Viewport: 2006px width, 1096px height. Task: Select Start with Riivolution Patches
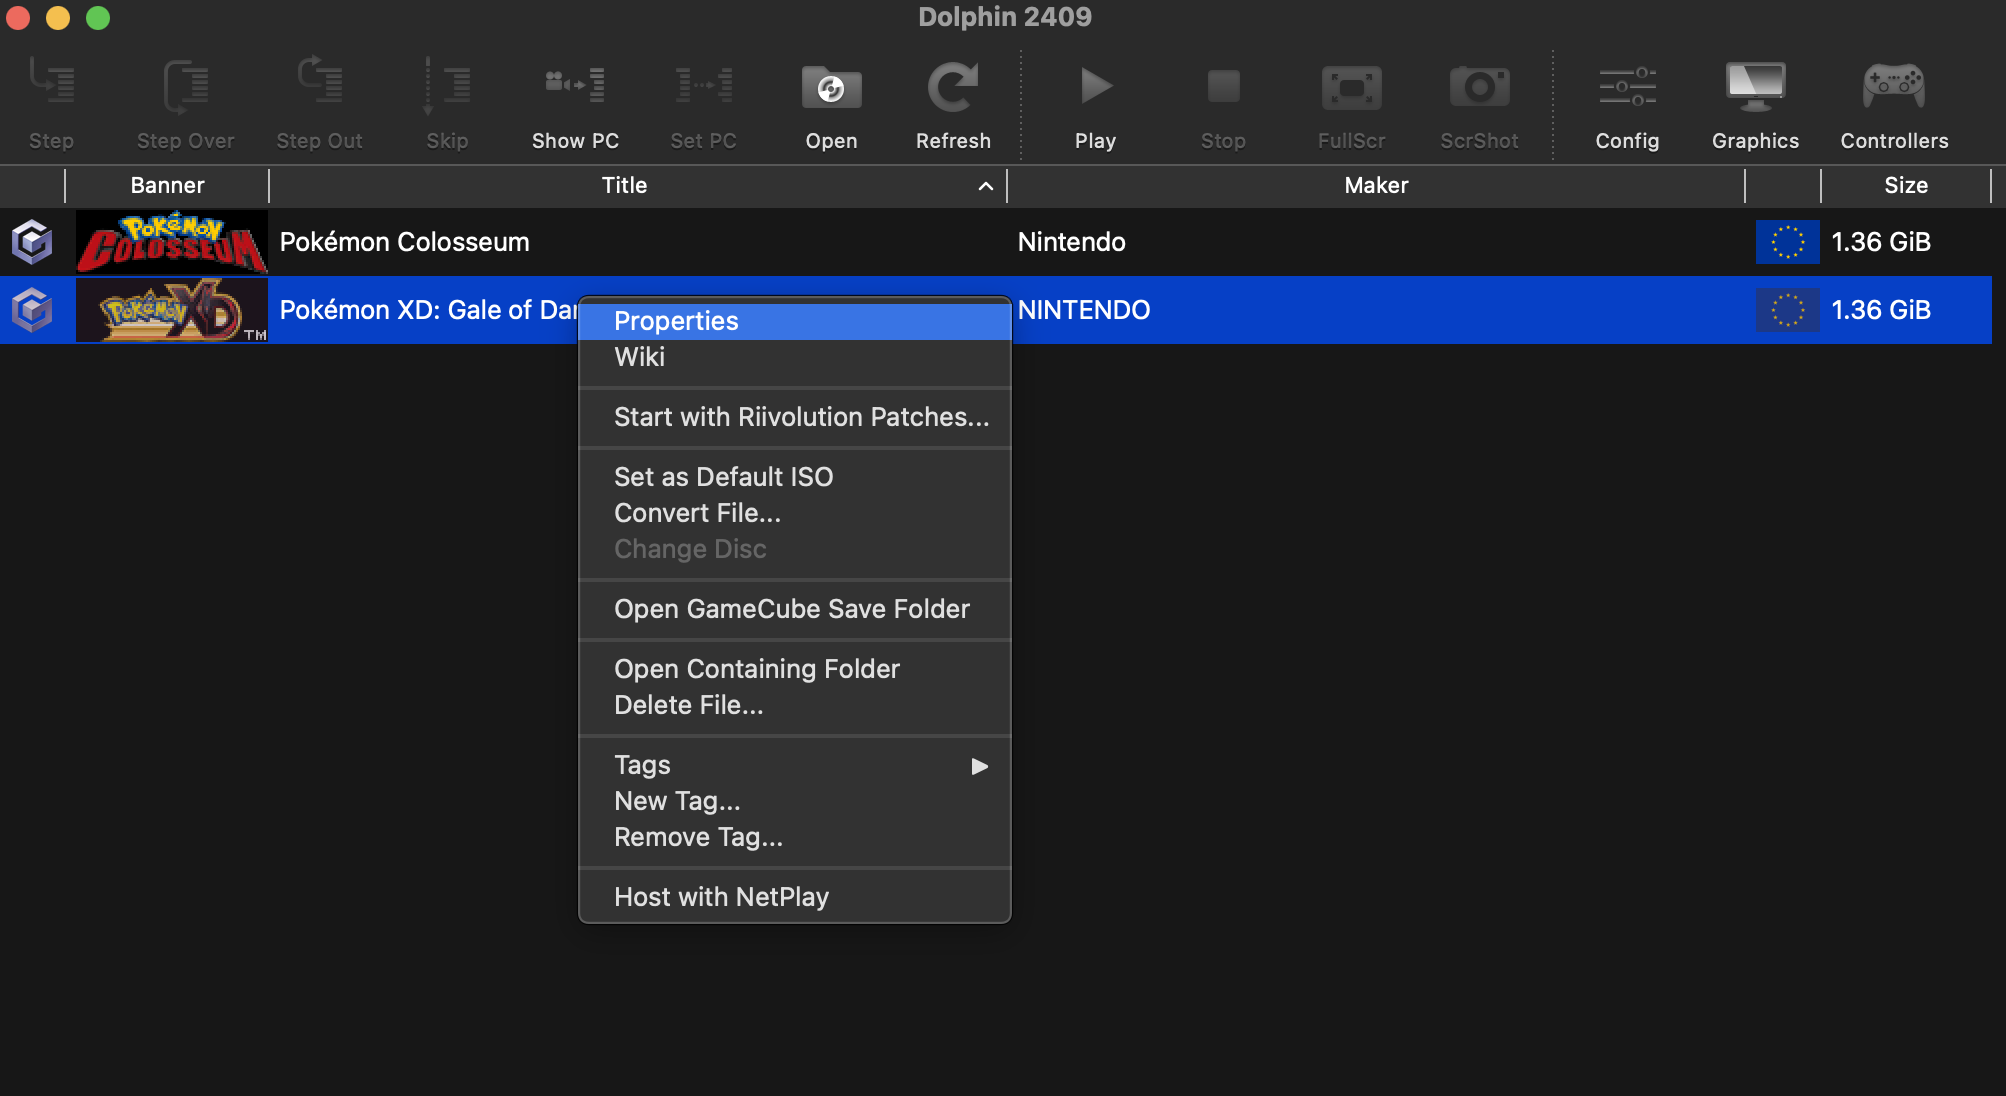(795, 417)
